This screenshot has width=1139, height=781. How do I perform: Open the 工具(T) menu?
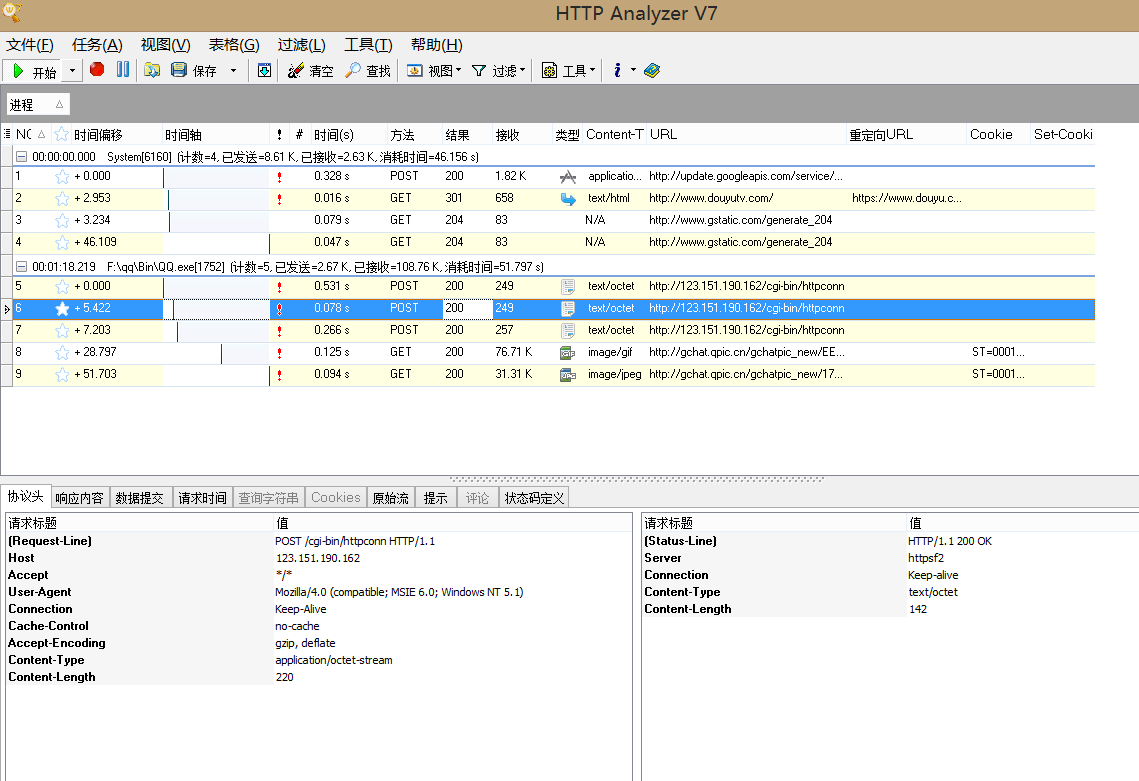tap(368, 45)
